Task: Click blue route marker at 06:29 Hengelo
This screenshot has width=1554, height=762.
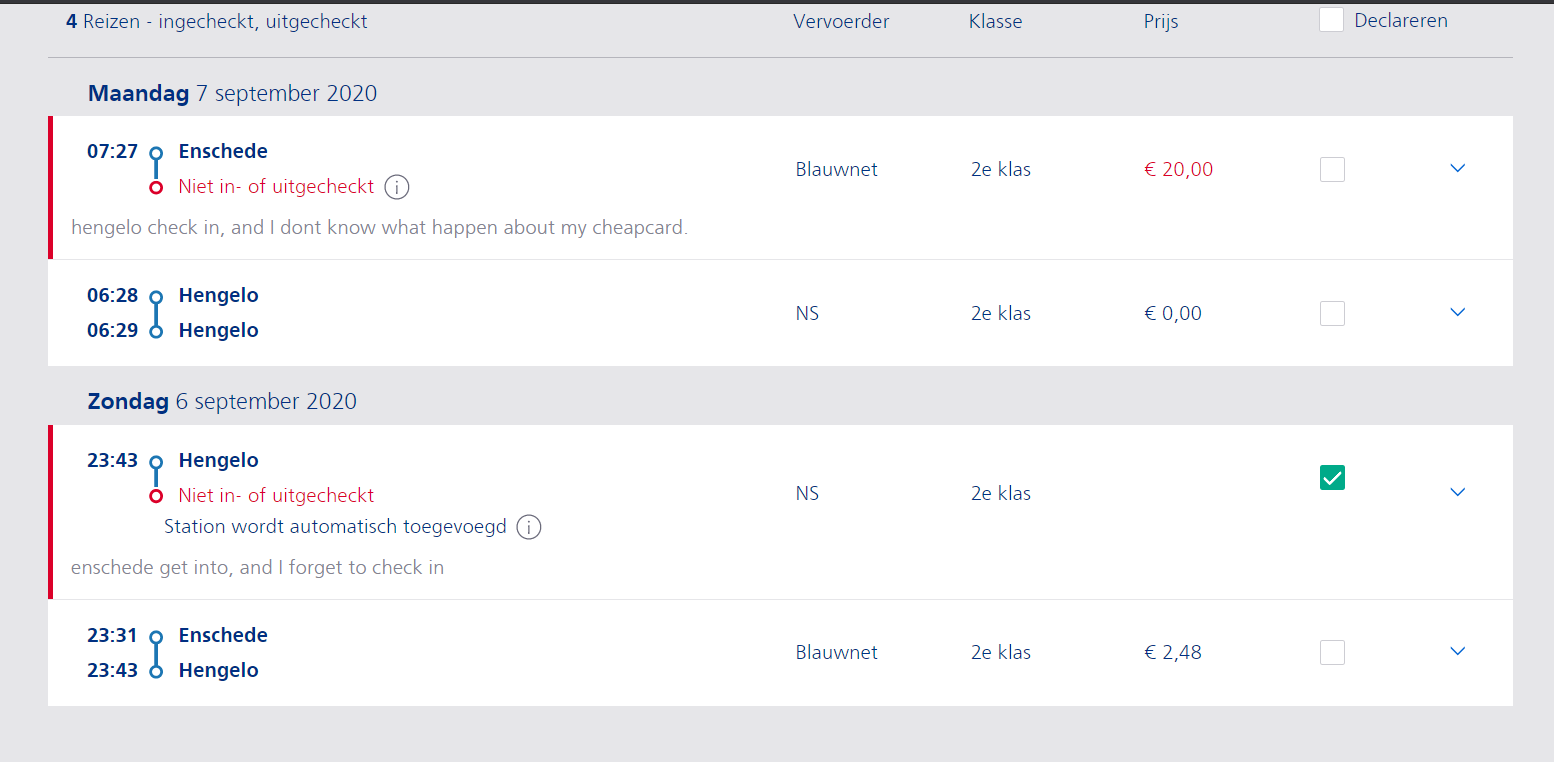Action: coord(156,332)
